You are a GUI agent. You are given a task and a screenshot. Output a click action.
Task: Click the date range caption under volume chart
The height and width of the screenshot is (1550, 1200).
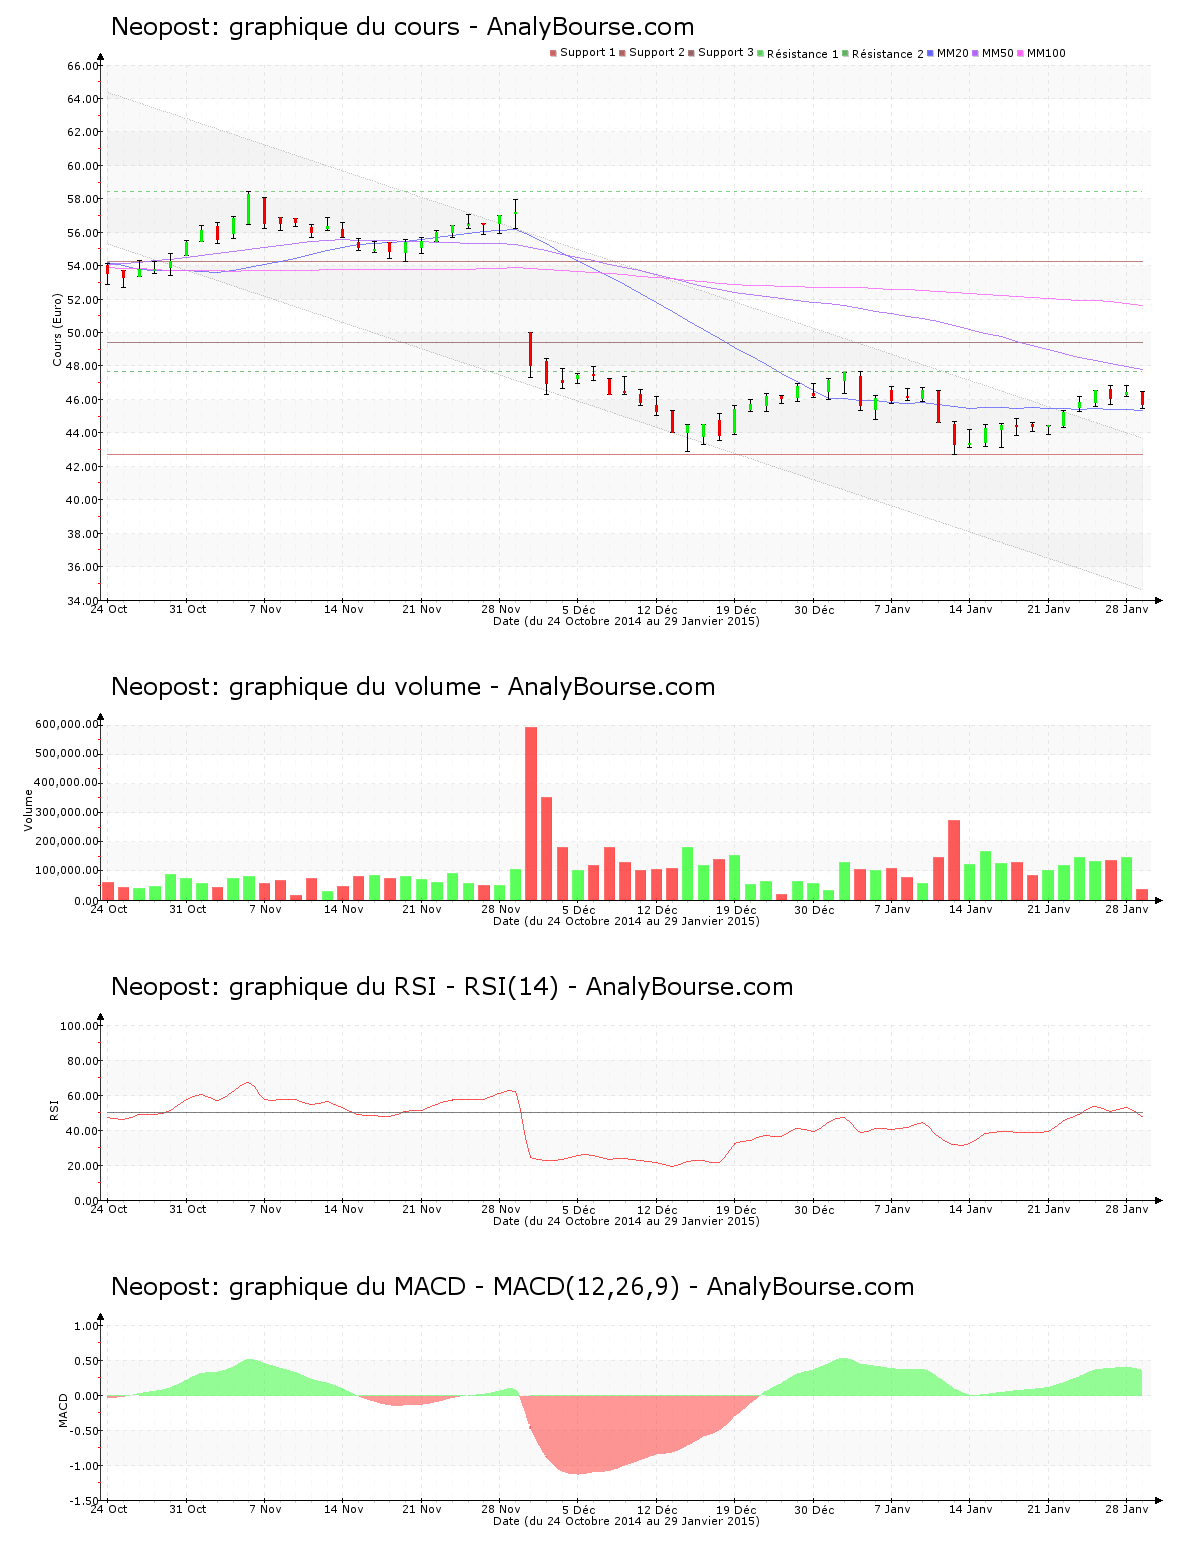tap(626, 921)
